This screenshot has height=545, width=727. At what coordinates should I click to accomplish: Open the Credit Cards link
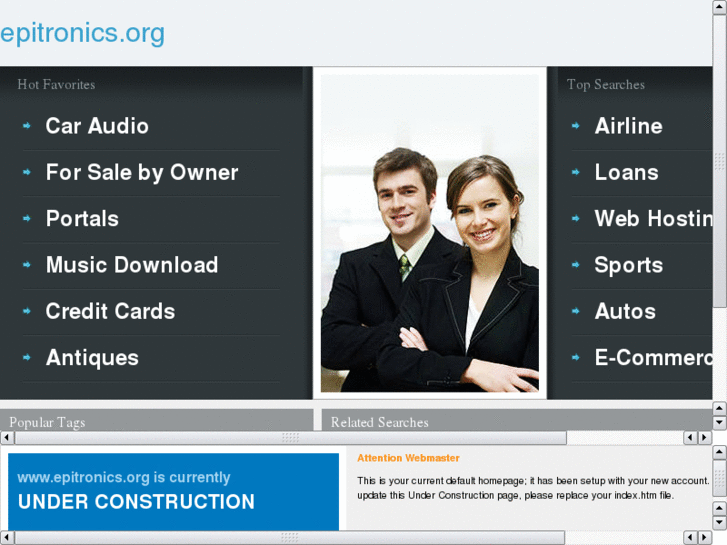coord(110,311)
